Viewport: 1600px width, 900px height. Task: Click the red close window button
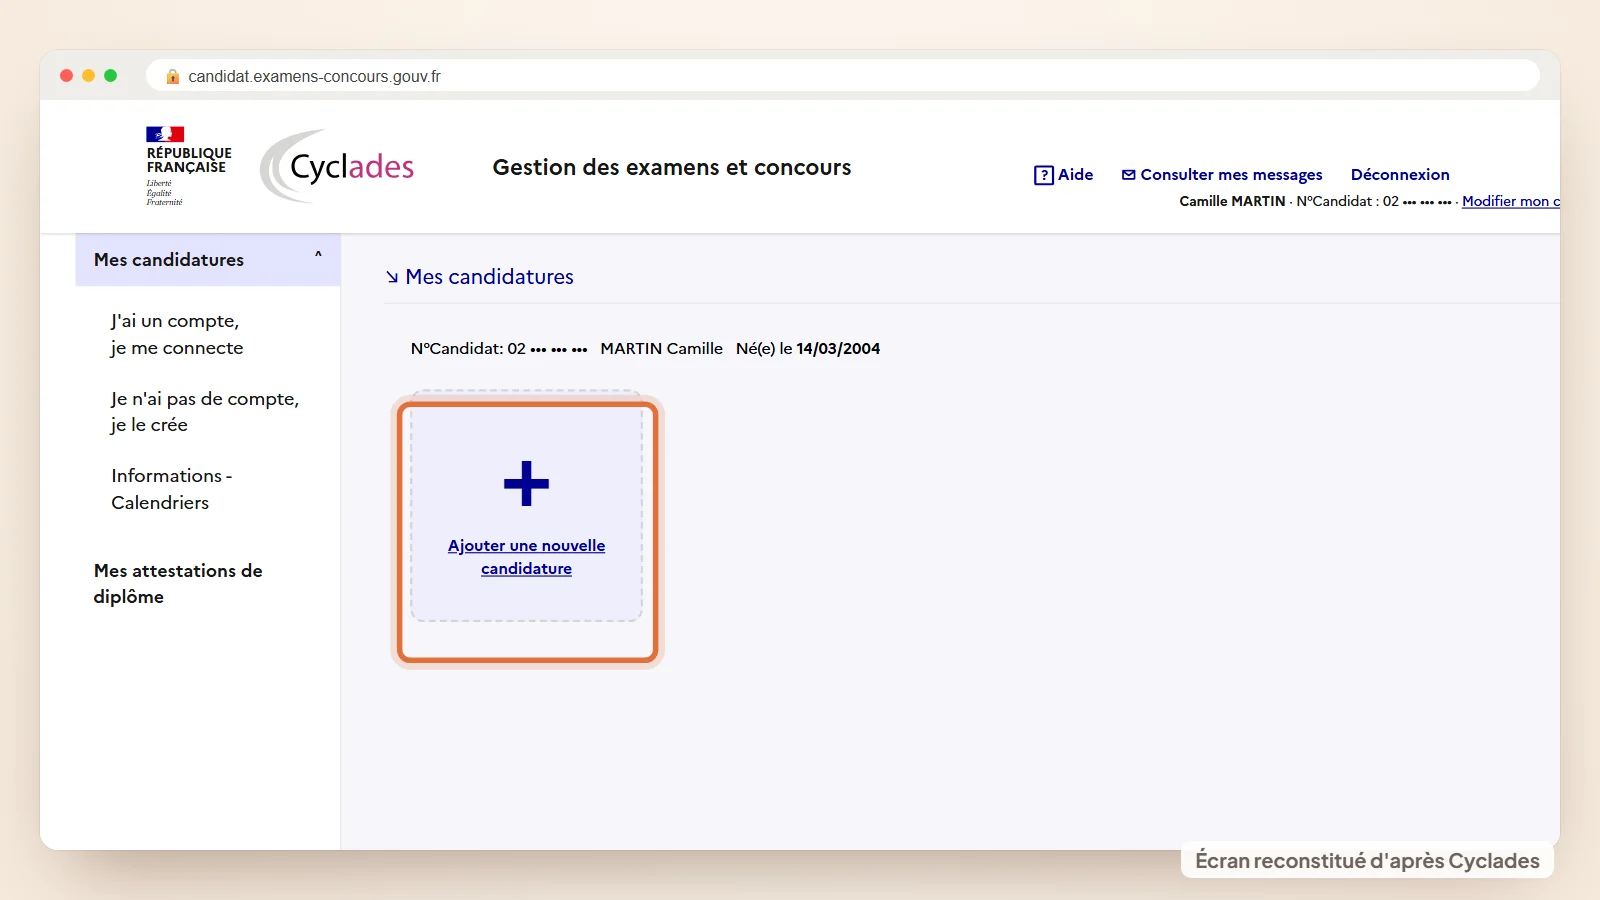(x=66, y=75)
